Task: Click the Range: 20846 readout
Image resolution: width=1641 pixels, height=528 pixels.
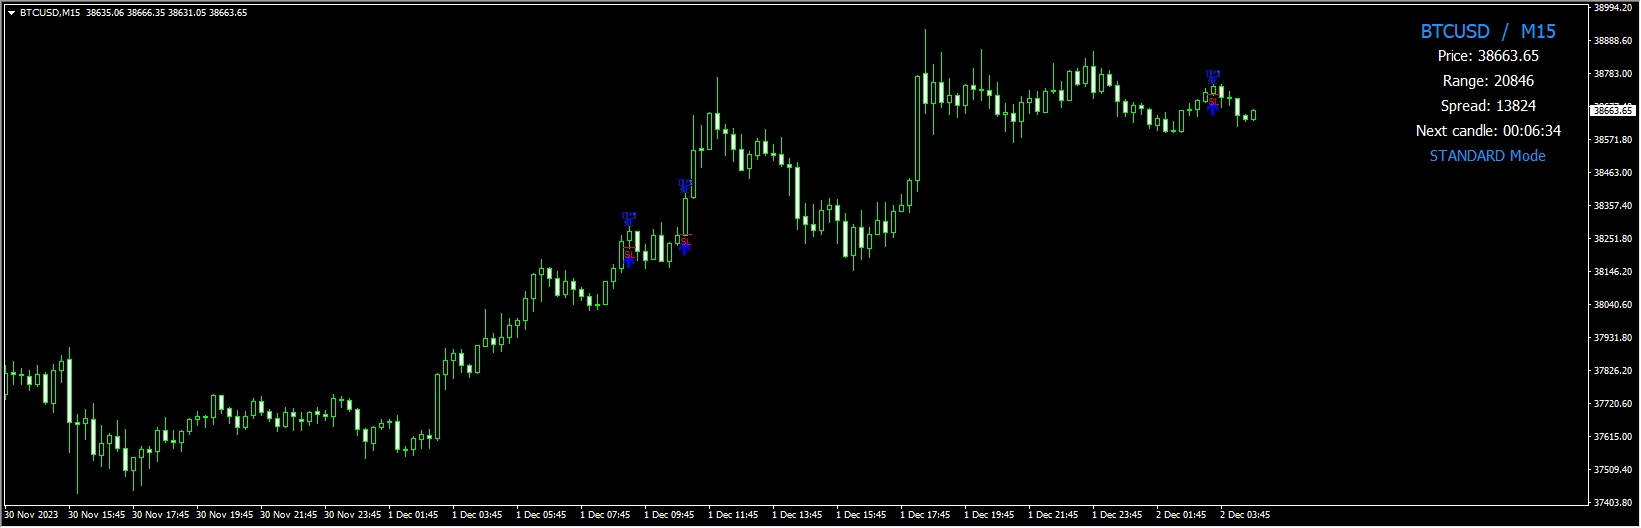Action: (1488, 81)
